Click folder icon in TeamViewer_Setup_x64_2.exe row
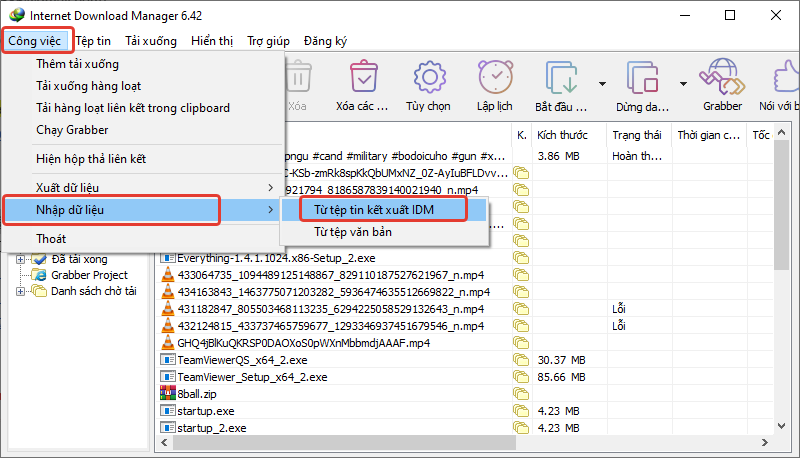Screen dimensions: 800x458 [521, 377]
